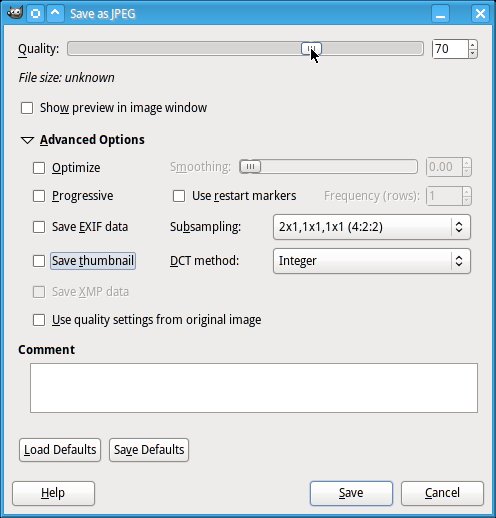Screen dimensions: 496x518
Task: Tick the Optimize checkbox
Action: [x=39, y=168]
